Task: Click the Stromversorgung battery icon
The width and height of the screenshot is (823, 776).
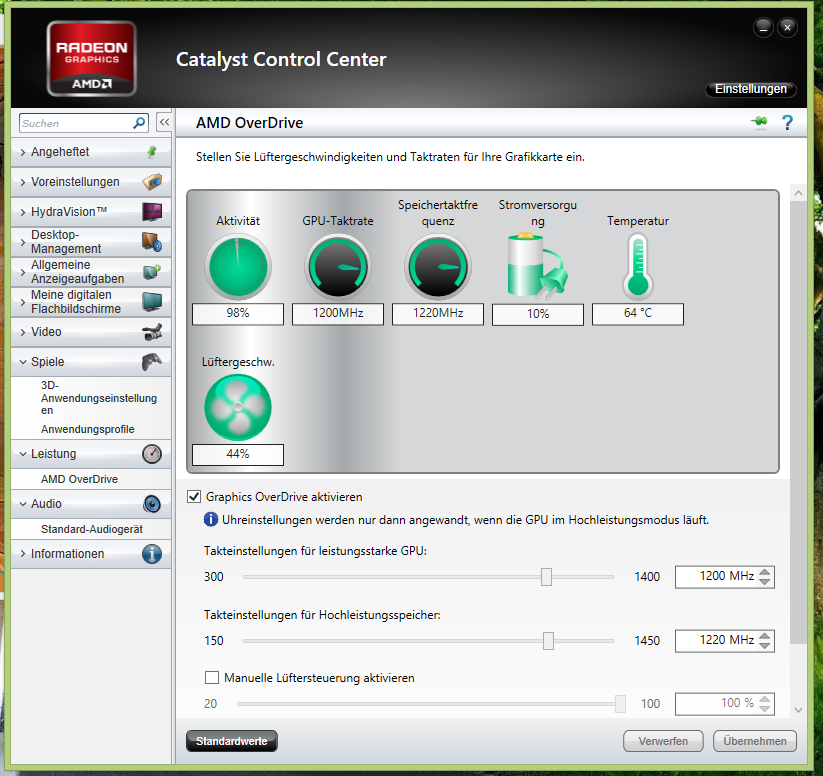Action: [537, 267]
